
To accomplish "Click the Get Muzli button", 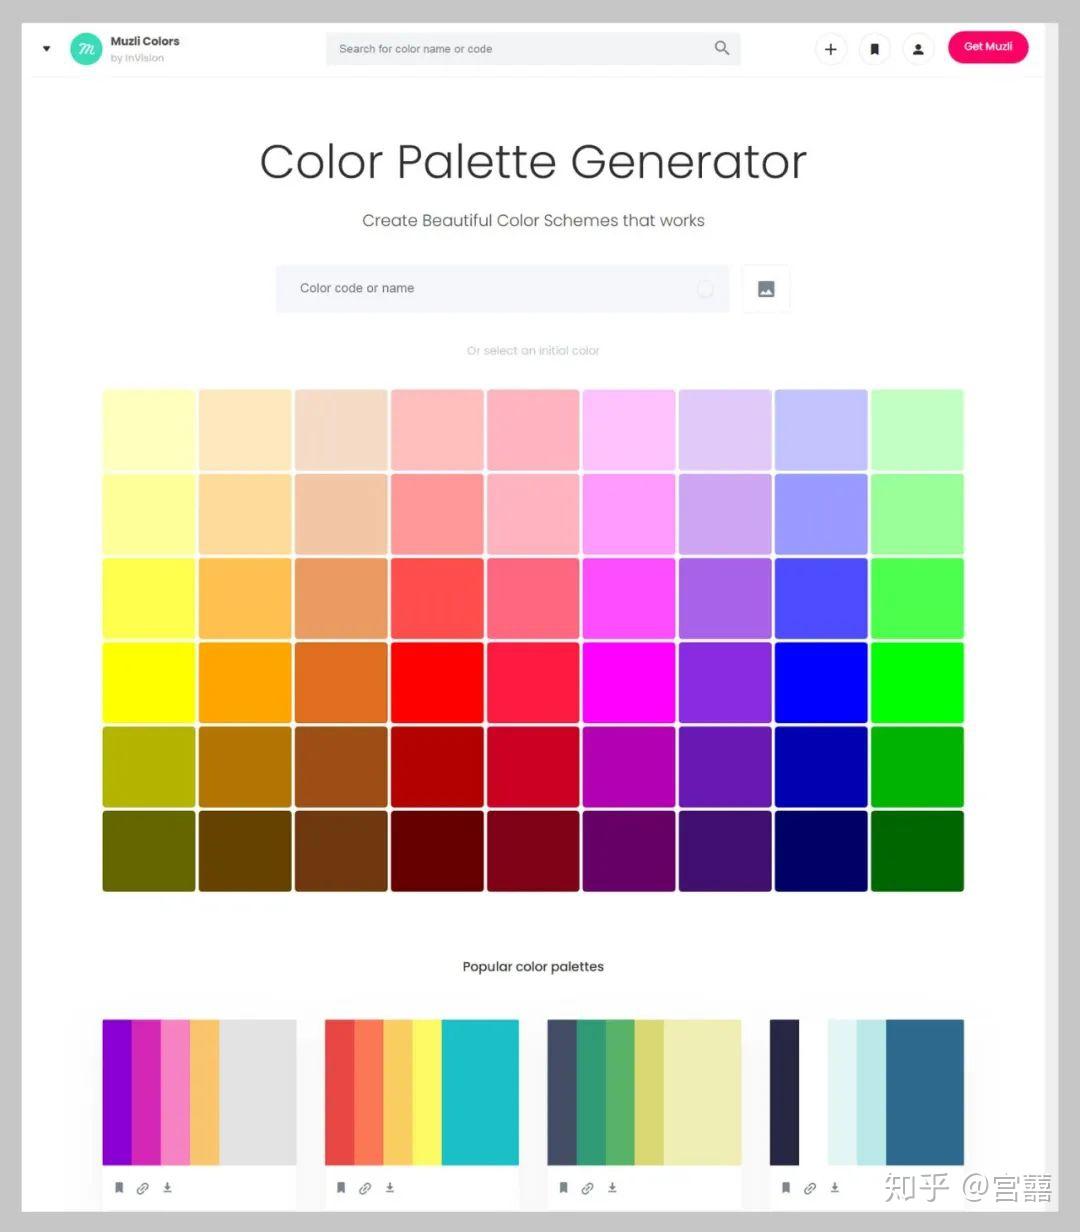I will coord(988,47).
